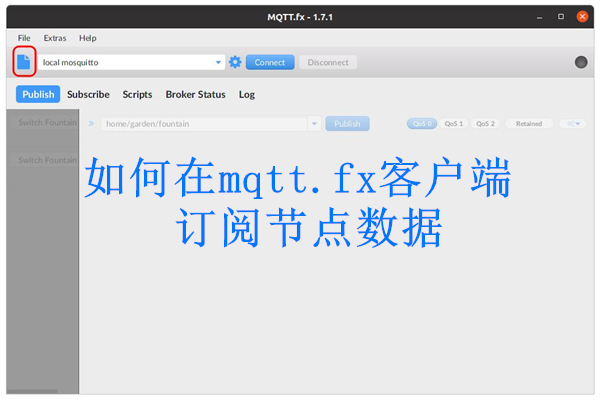Viewport: 600px width, 400px height.
Task: Switch to the Publish tab
Action: click(38, 94)
